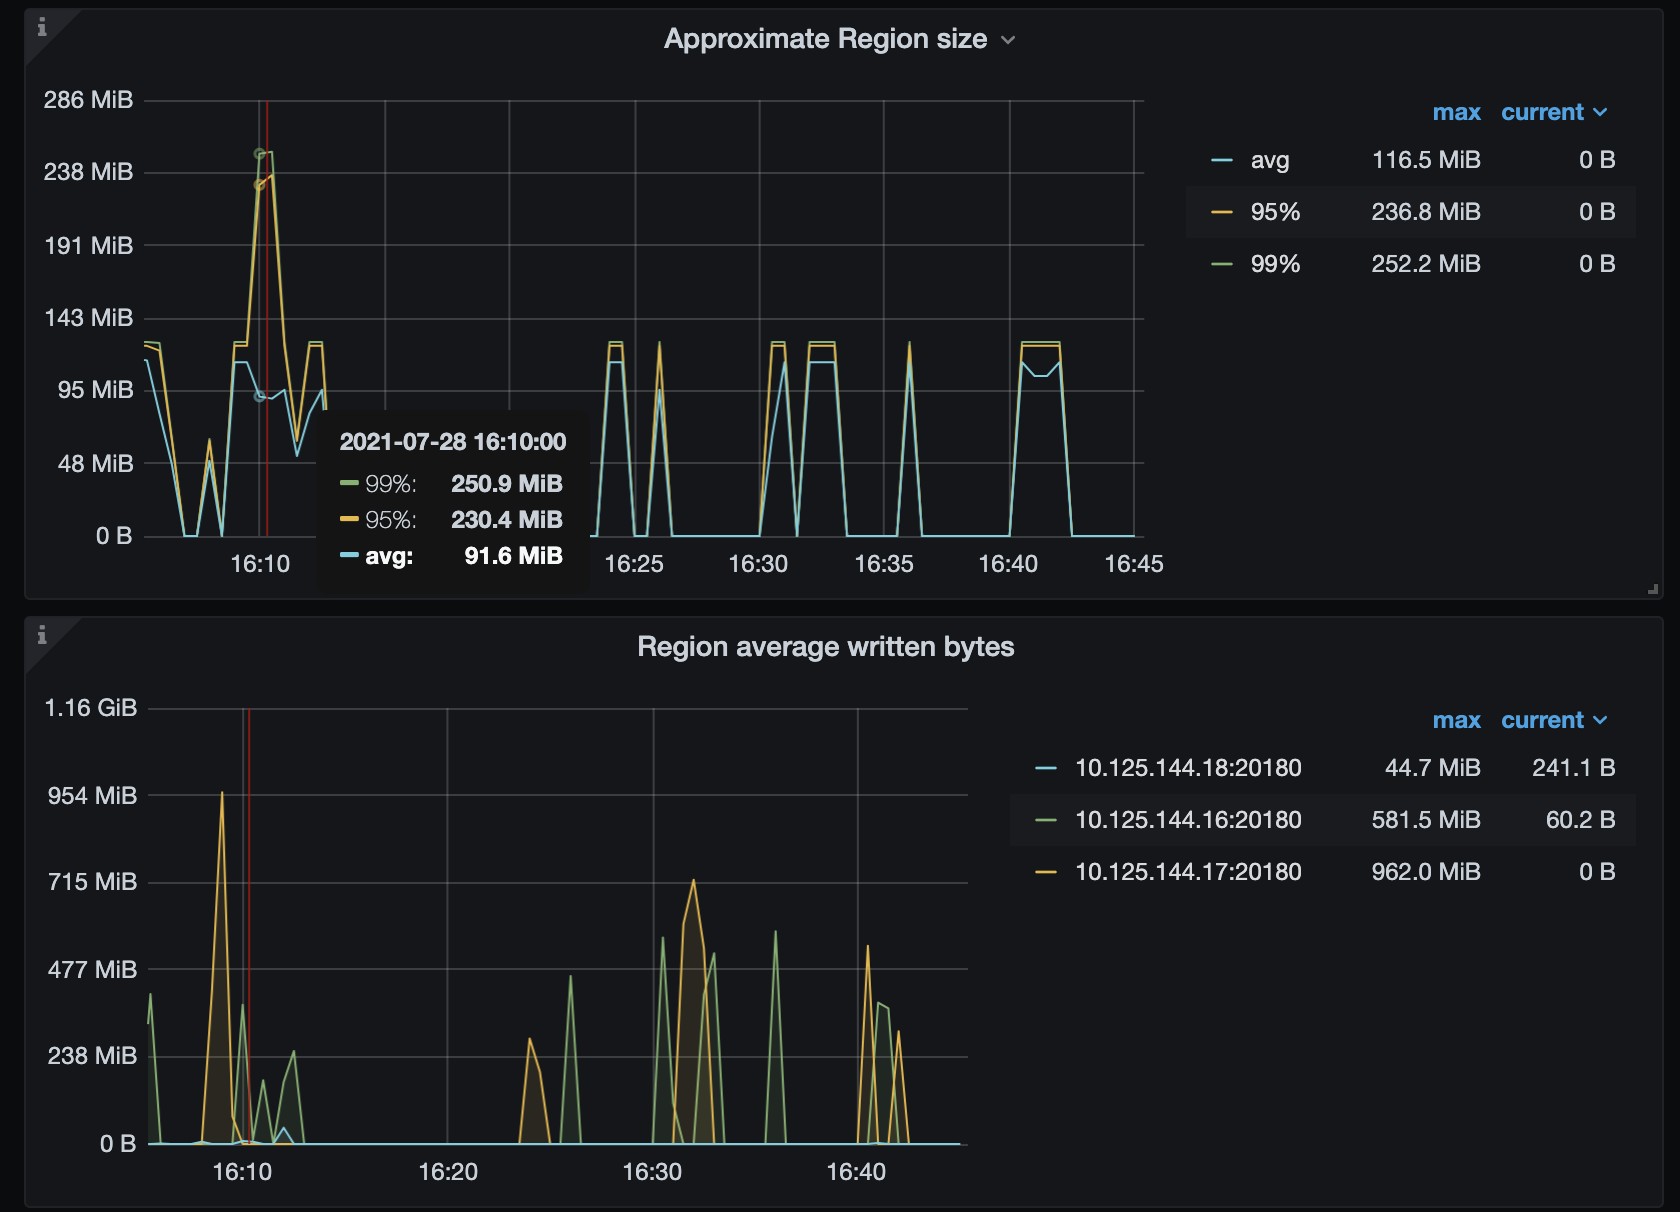Click info icon on Region average written bytes panel

coord(42,635)
